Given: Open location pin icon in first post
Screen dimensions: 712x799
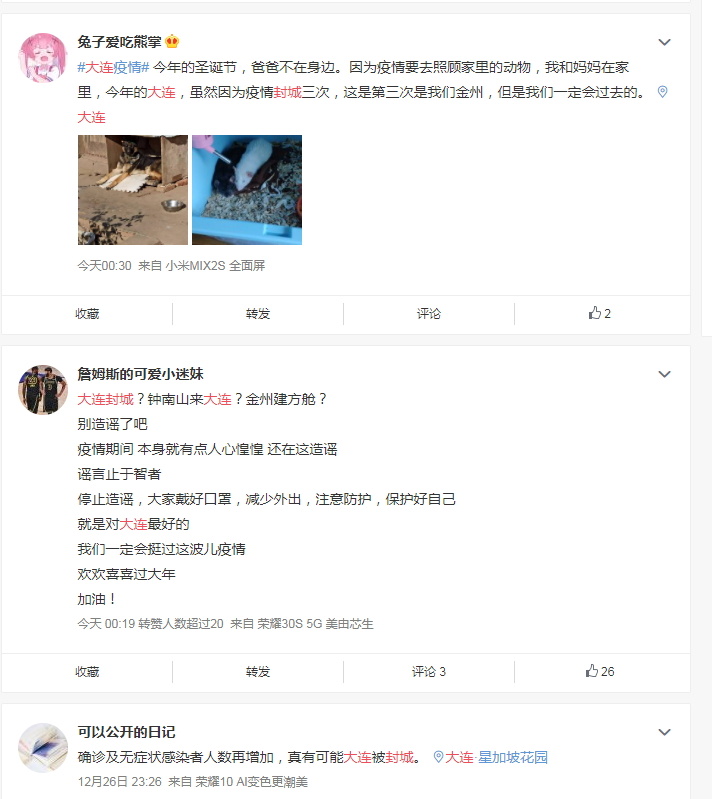Looking at the screenshot, I should pyautogui.click(x=662, y=92).
